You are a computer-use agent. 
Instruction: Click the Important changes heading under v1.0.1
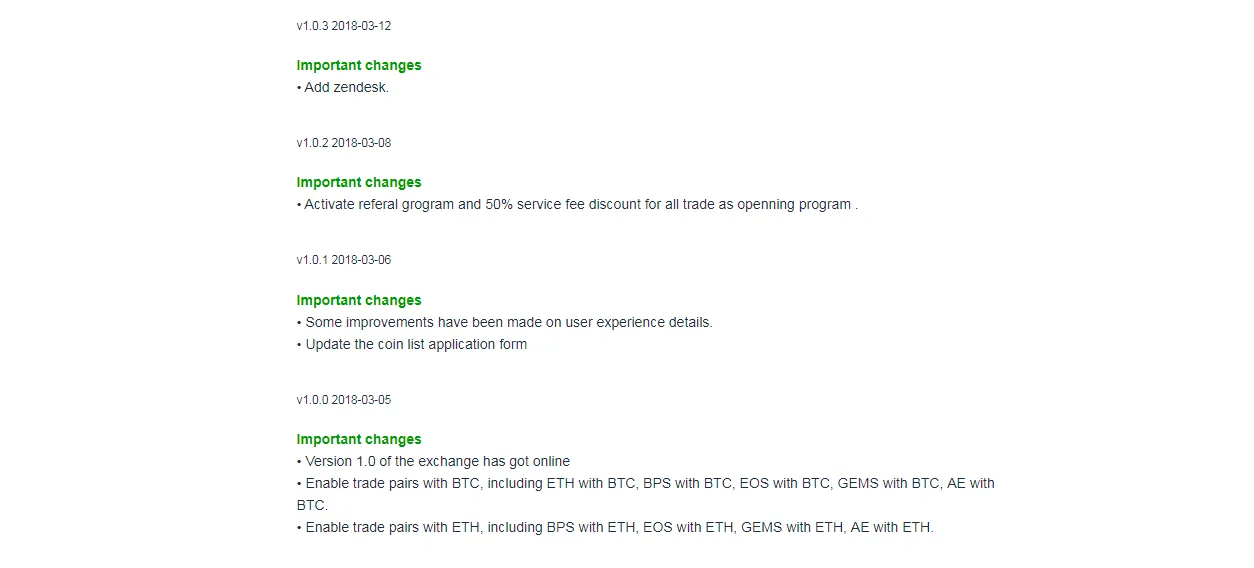359,300
